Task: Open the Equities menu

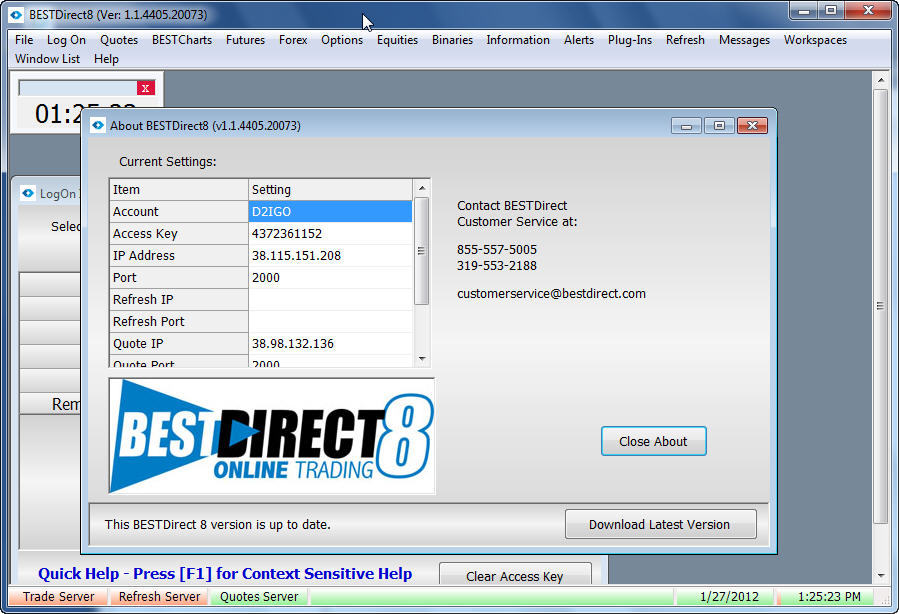Action: click(397, 40)
